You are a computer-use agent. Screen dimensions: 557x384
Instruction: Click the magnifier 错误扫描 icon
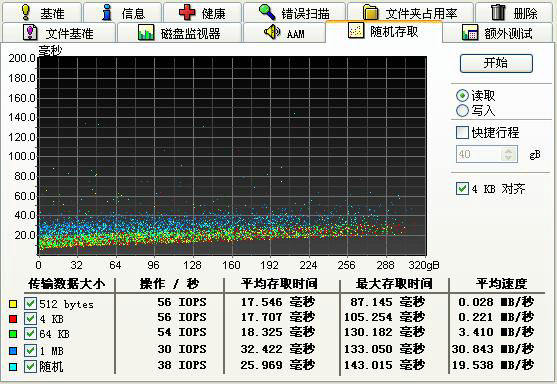pyautogui.click(x=266, y=12)
